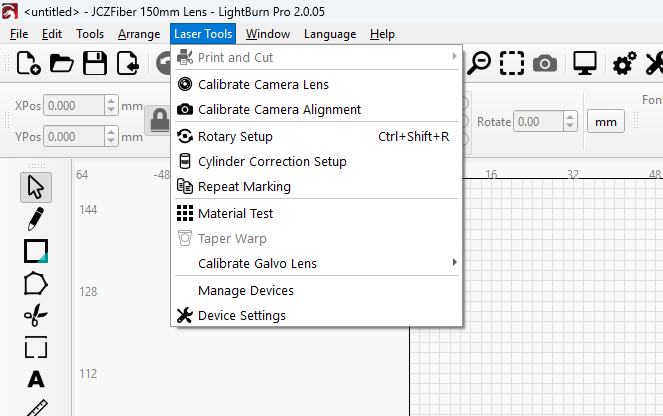Click the New file icon
This screenshot has height=416, width=663.
[x=28, y=64]
